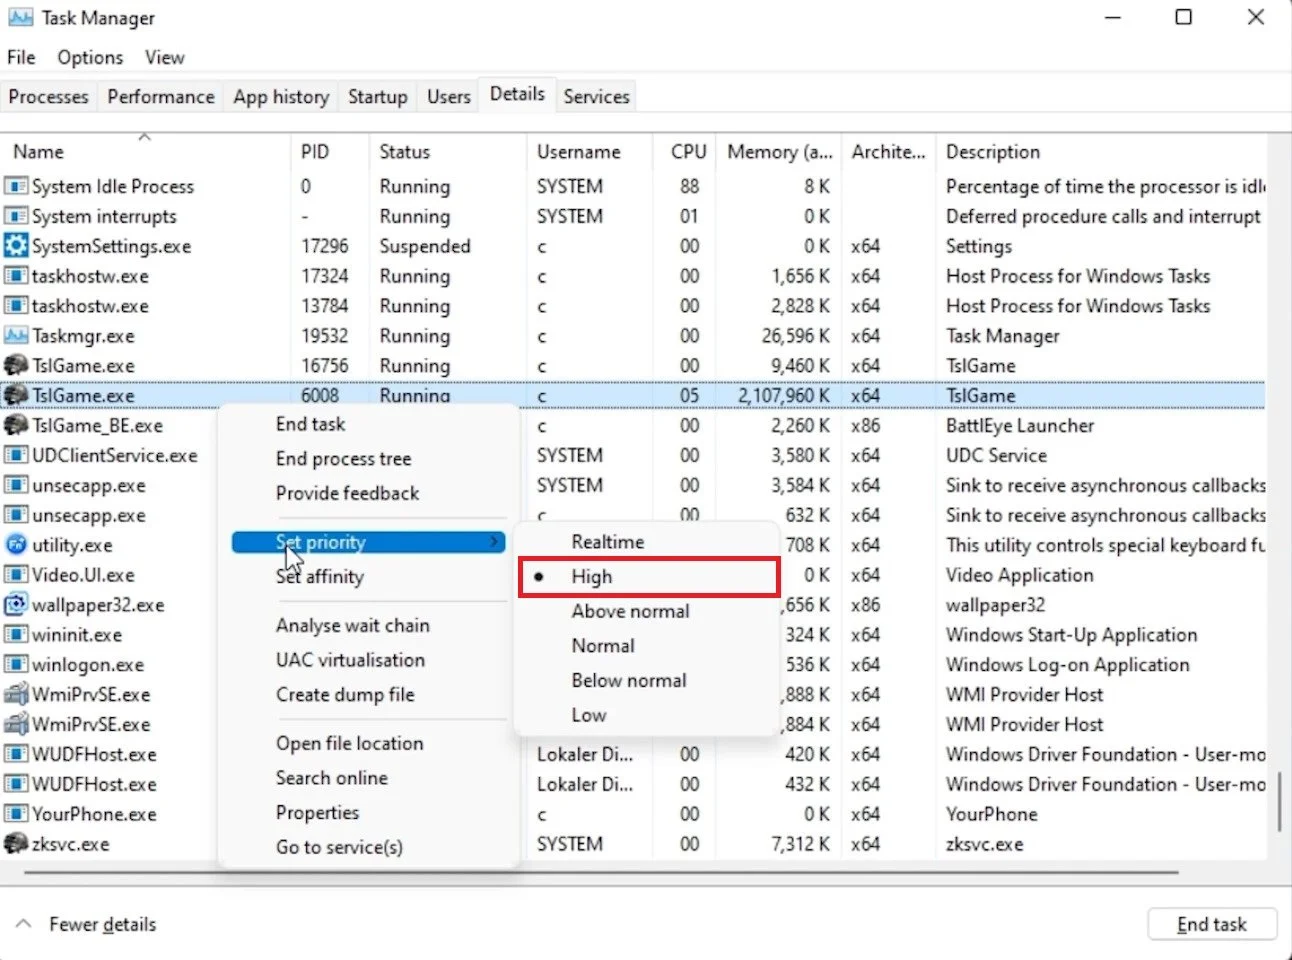The width and height of the screenshot is (1292, 960).
Task: Click the wallpaper32.exe process icon
Action: tap(16, 605)
